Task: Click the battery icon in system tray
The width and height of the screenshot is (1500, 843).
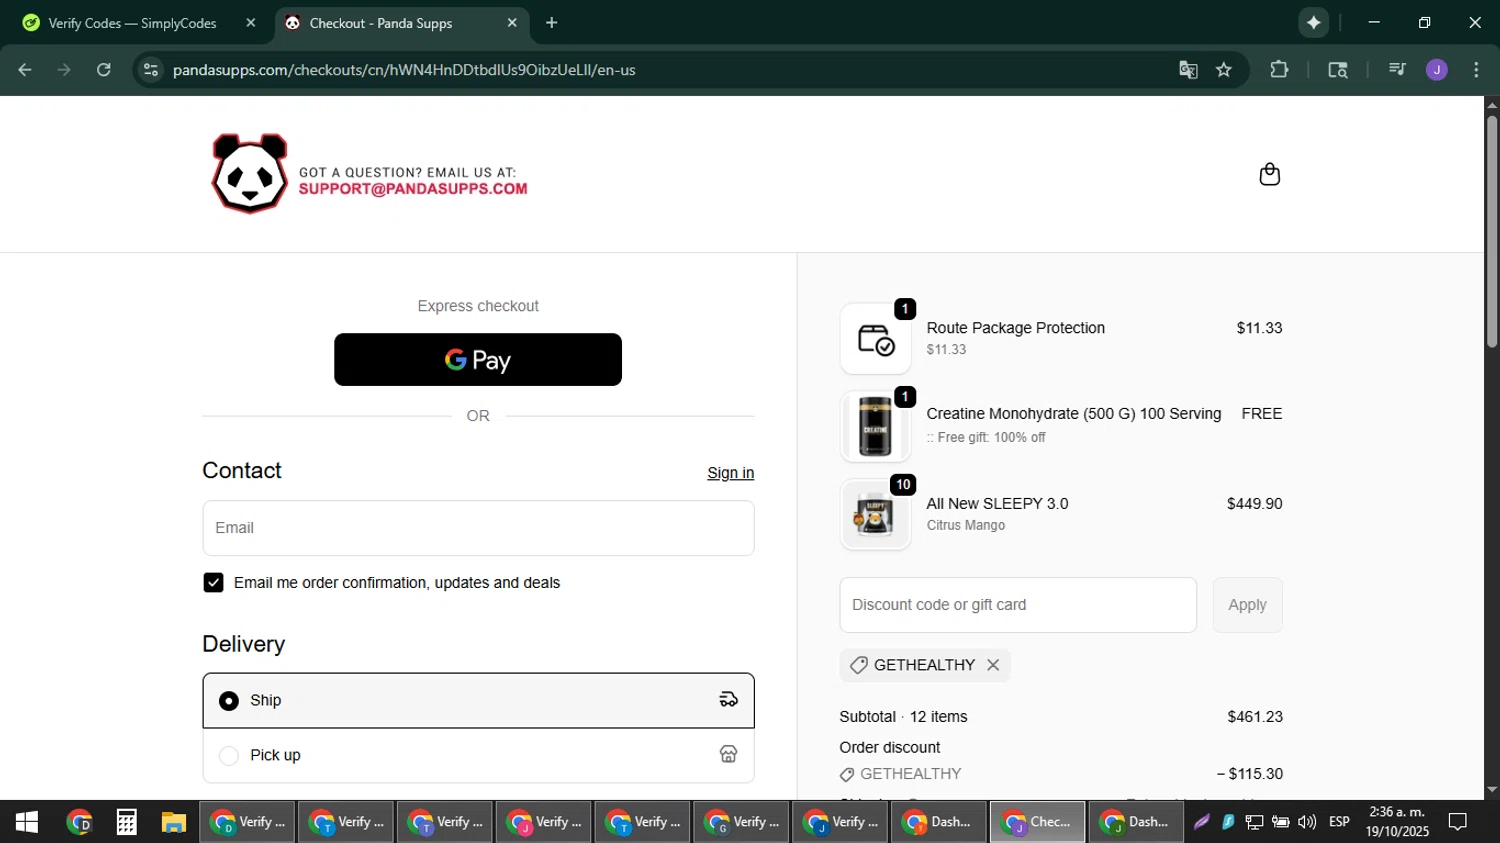Action: (1281, 822)
